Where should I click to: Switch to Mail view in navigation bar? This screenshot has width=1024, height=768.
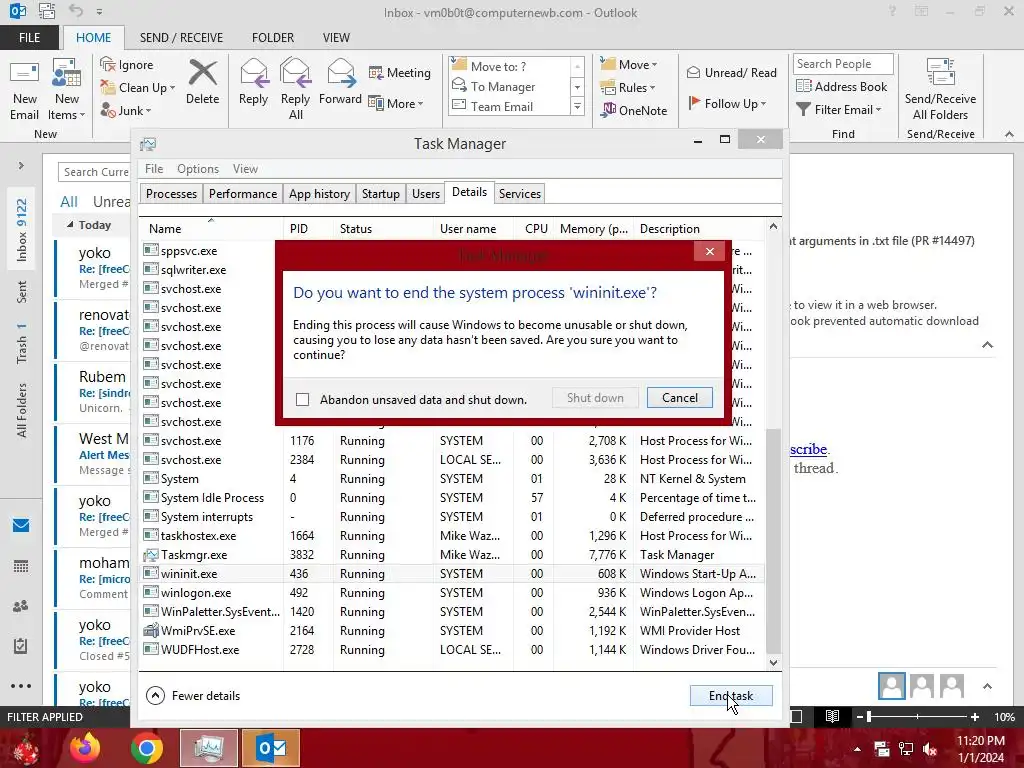click(21, 525)
